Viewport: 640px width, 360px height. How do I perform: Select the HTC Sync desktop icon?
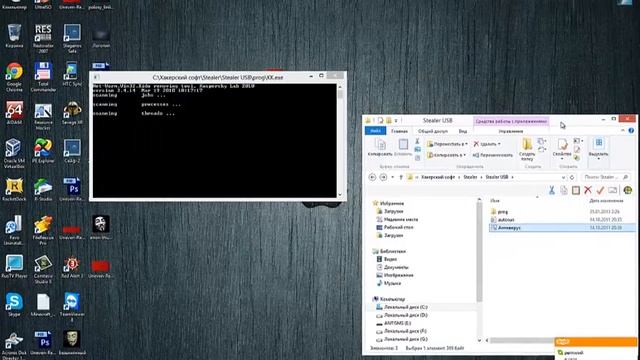[x=72, y=74]
